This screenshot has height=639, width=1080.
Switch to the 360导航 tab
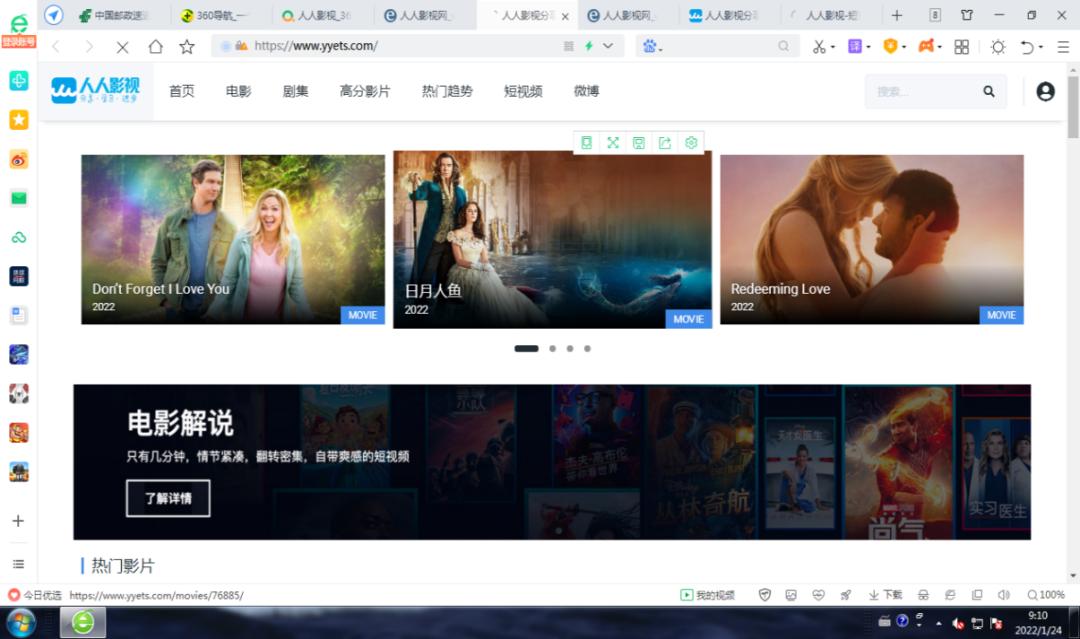tap(215, 15)
